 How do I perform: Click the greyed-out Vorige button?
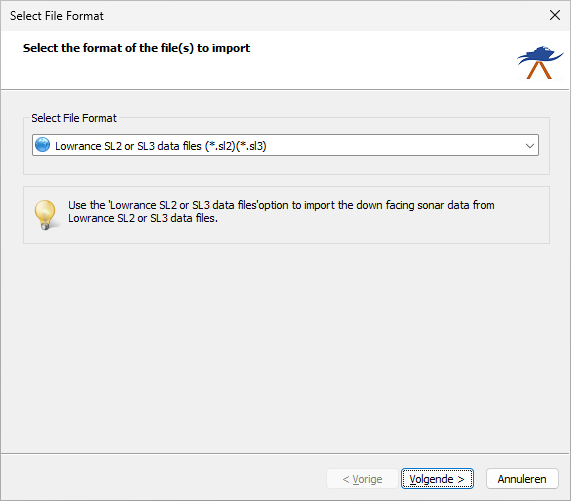[362, 479]
